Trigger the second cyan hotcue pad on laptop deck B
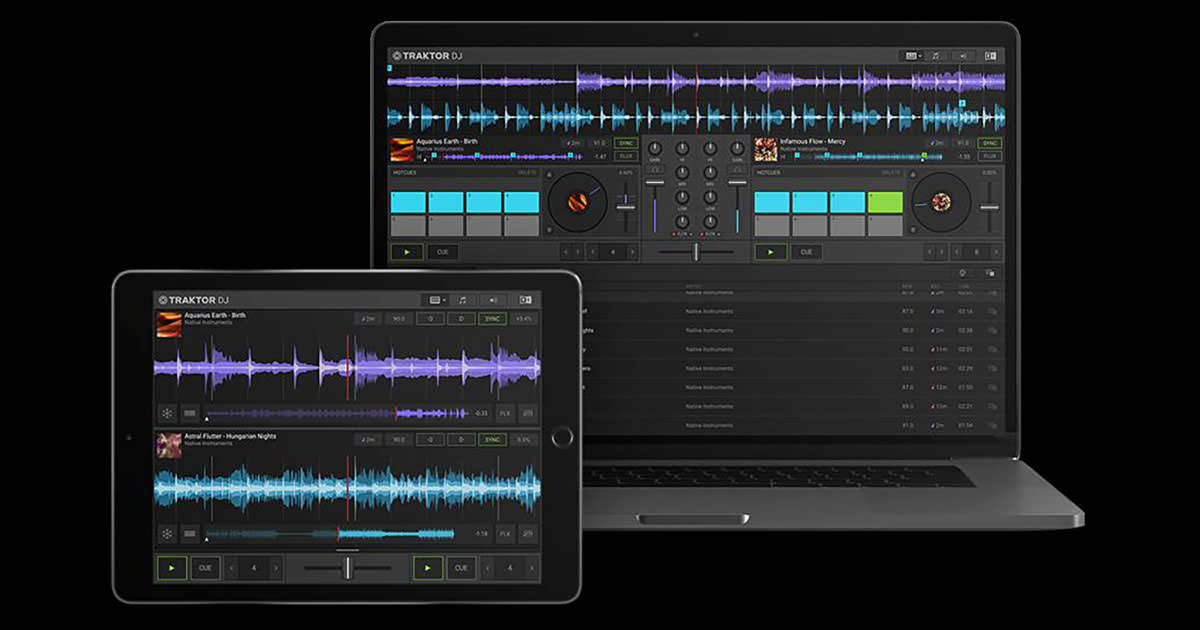 [x=809, y=202]
